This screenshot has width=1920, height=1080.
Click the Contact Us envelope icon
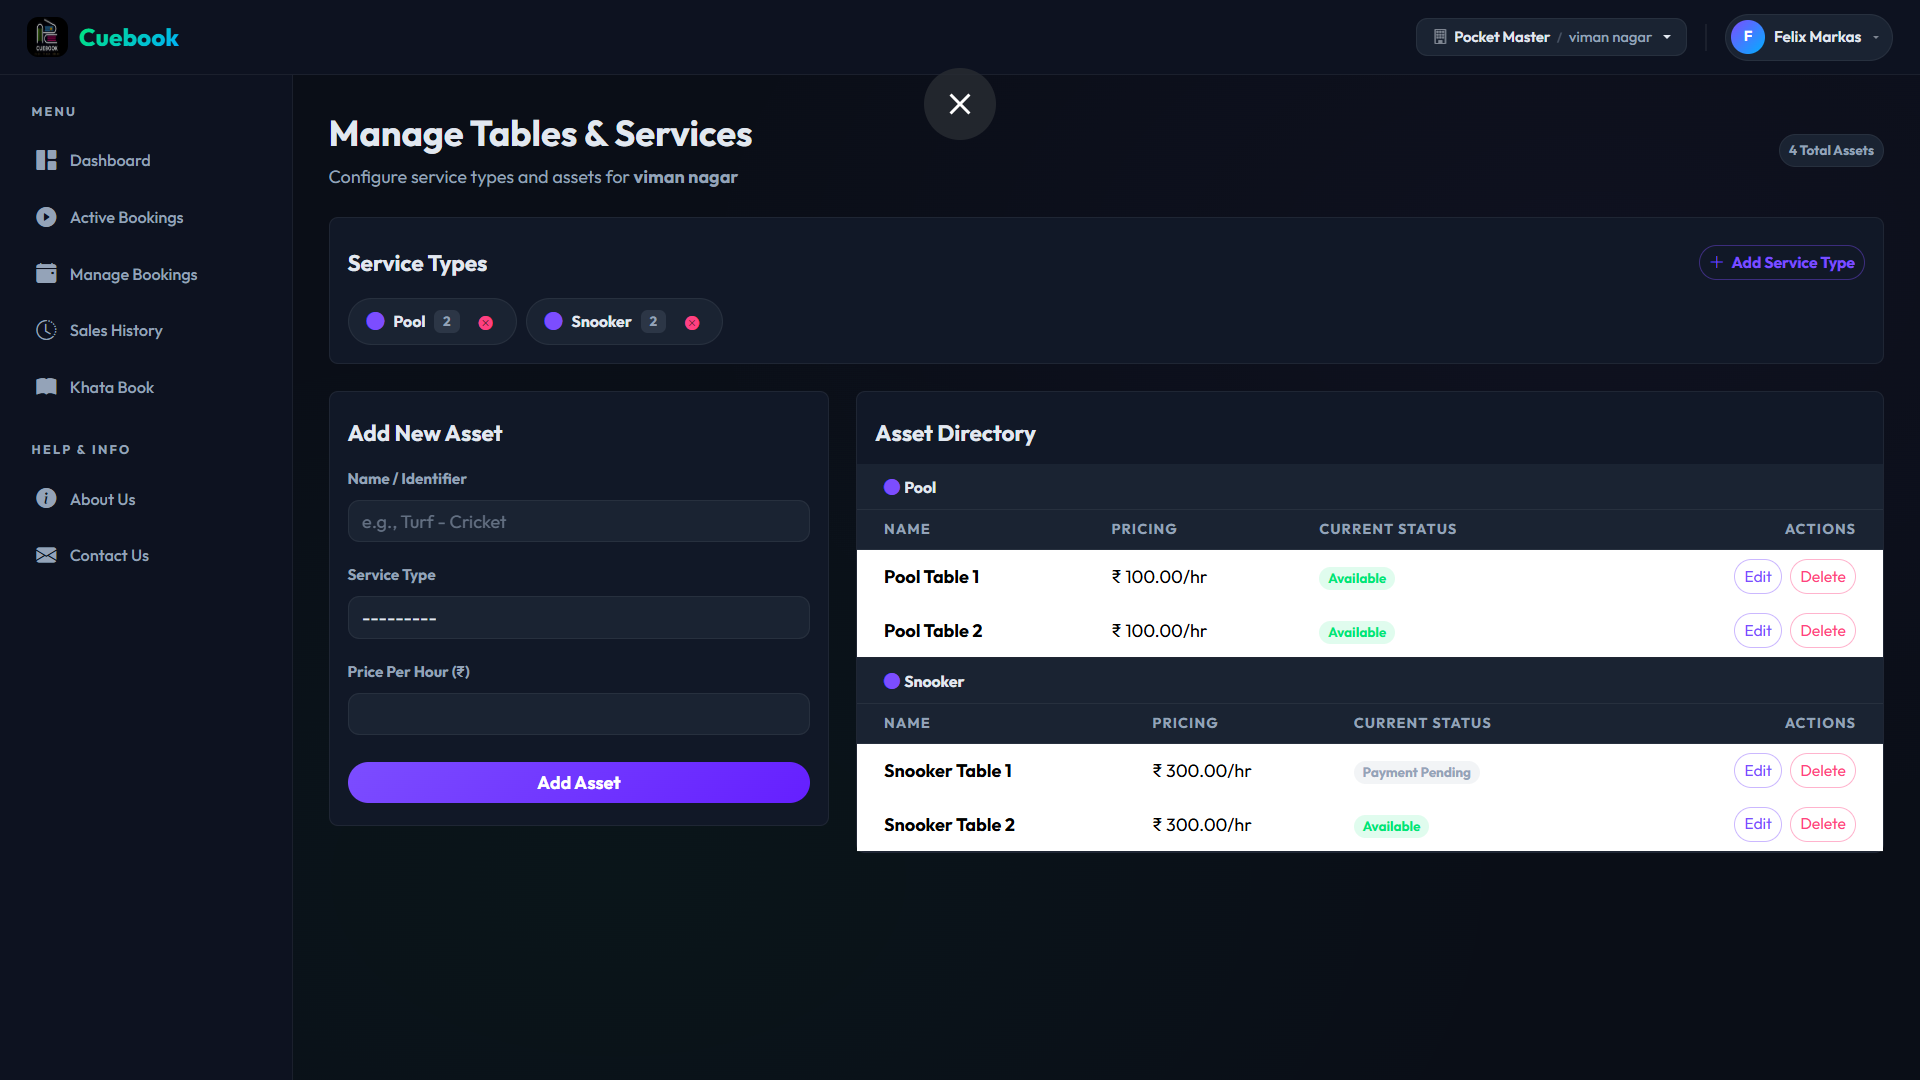pos(46,555)
